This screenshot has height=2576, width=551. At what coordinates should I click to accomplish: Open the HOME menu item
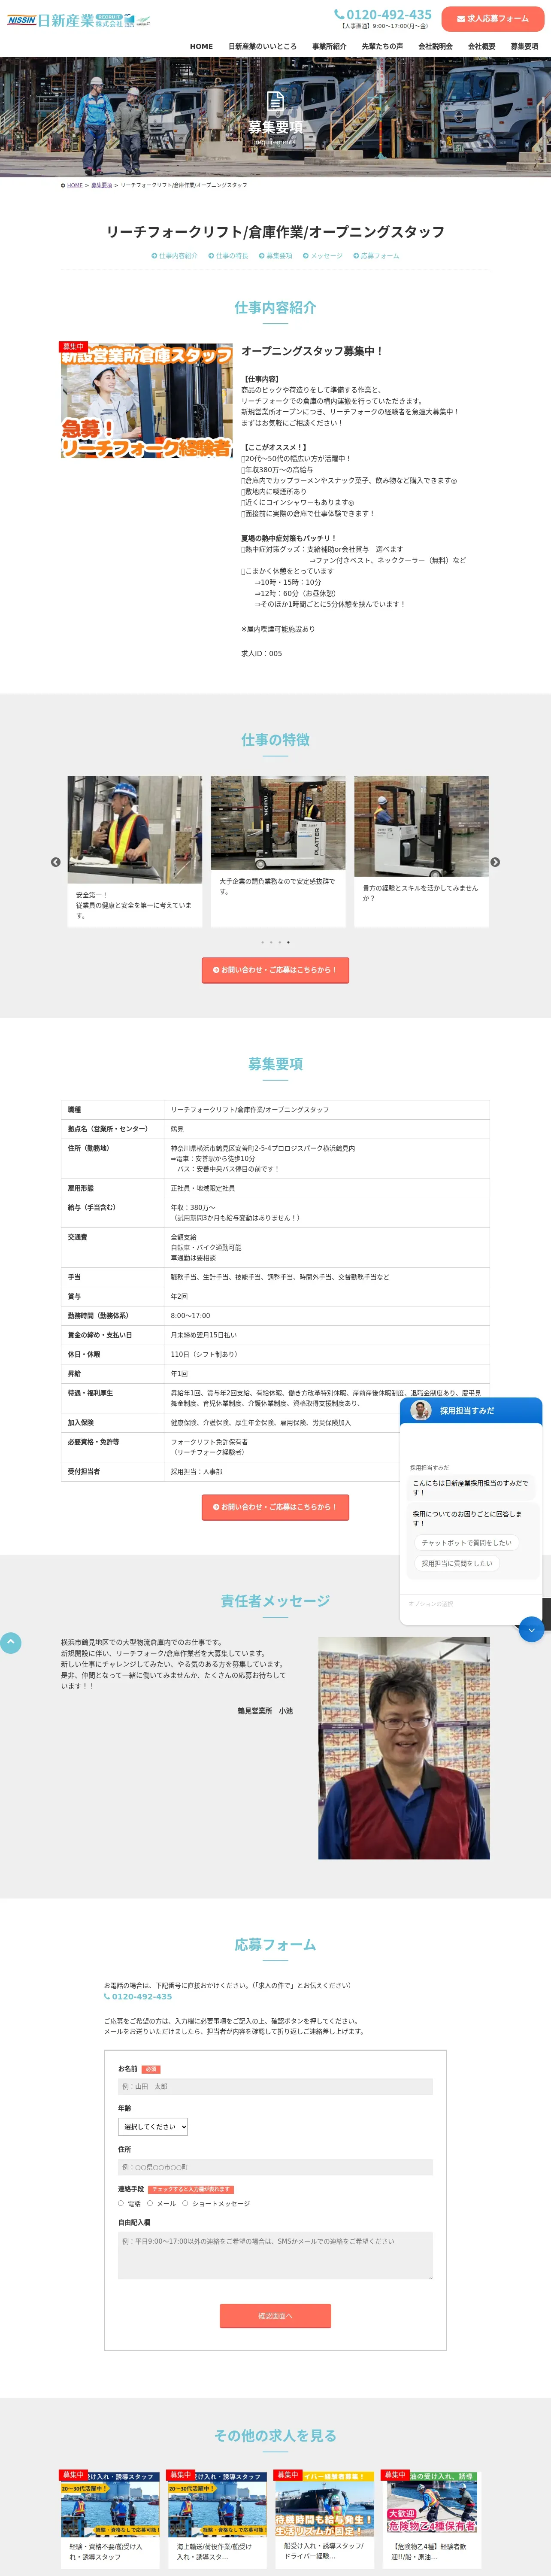201,46
